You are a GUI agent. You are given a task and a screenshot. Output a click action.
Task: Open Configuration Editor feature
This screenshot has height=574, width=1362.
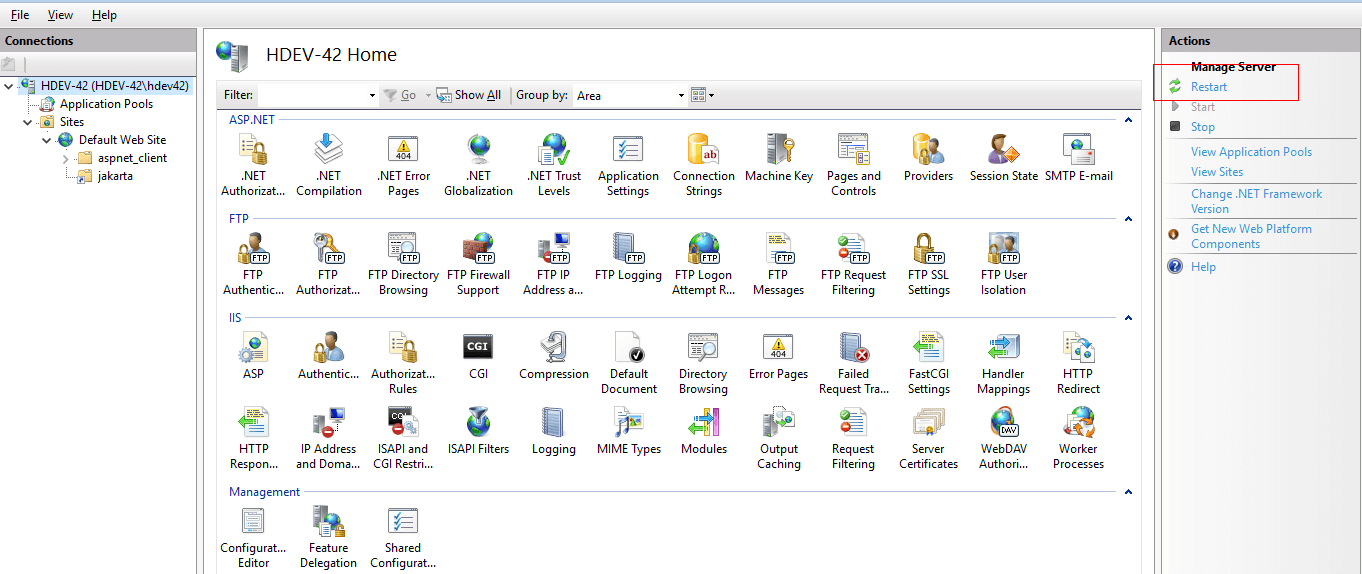click(253, 537)
